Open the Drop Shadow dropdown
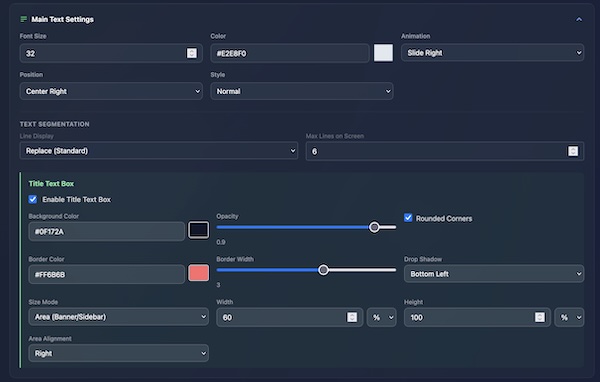Viewport: 600px width, 382px height. (494, 274)
